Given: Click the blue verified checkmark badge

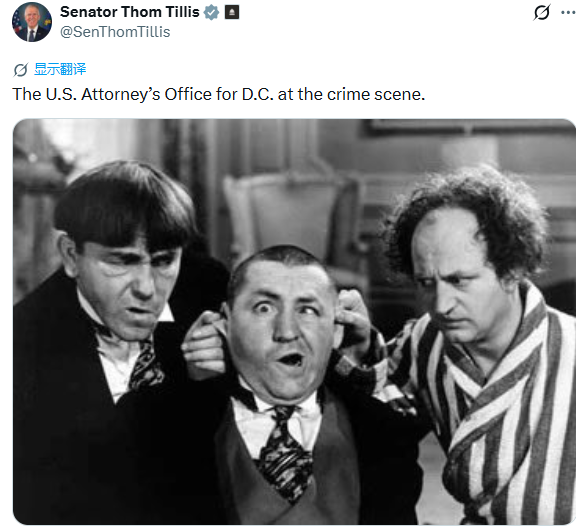Looking at the screenshot, I should click(212, 12).
